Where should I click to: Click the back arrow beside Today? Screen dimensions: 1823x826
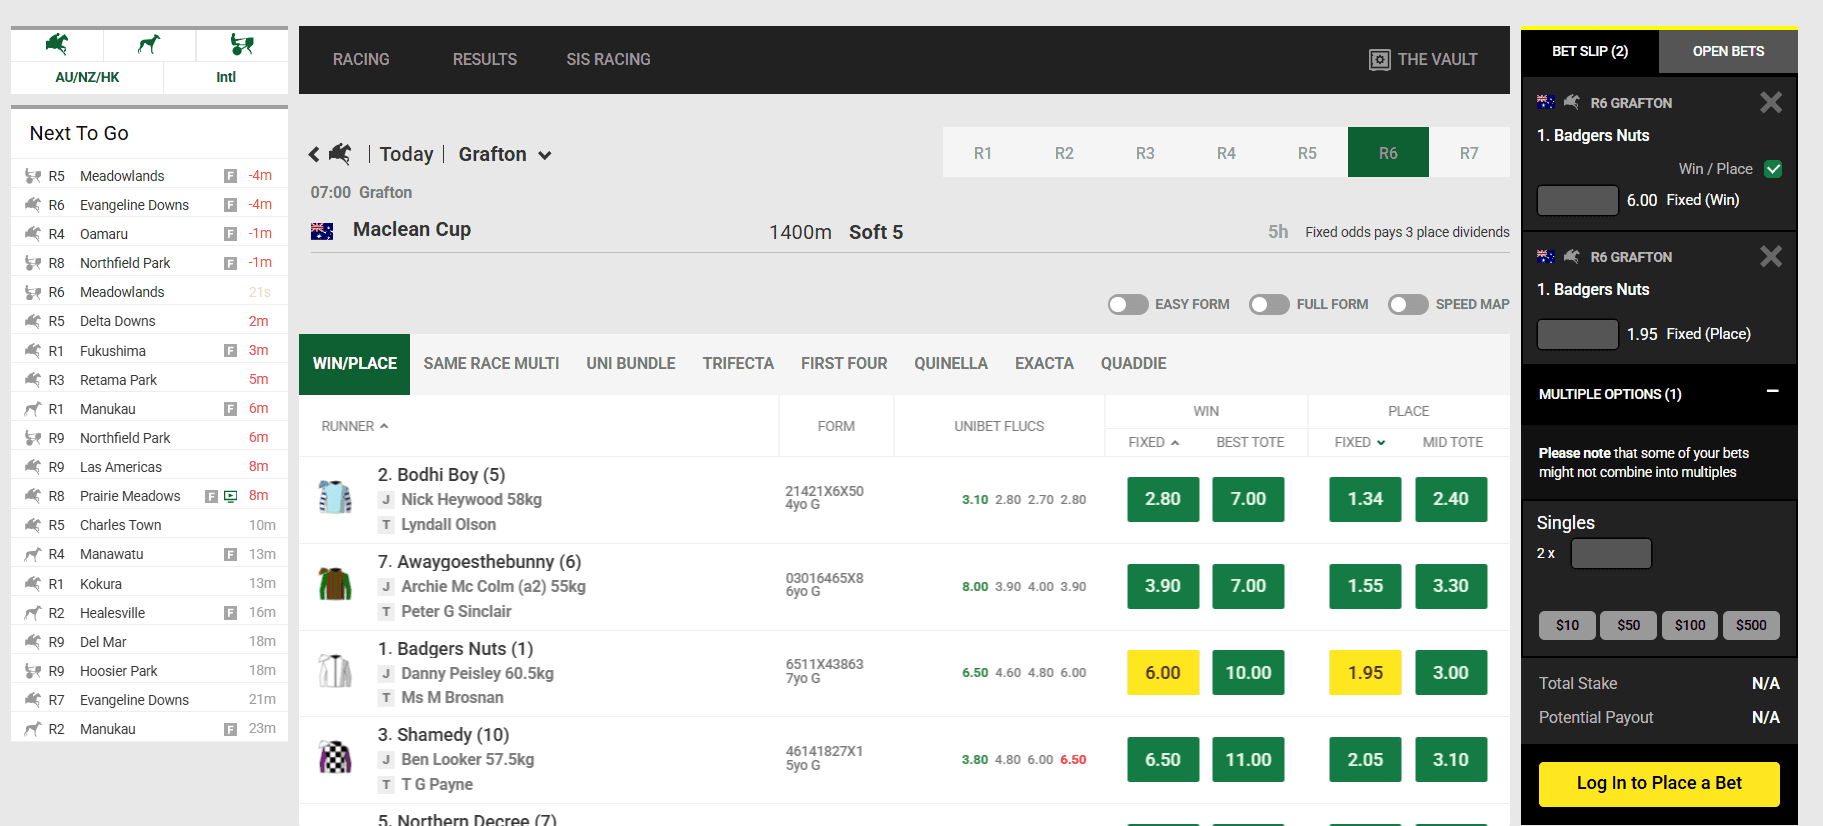pos(314,154)
